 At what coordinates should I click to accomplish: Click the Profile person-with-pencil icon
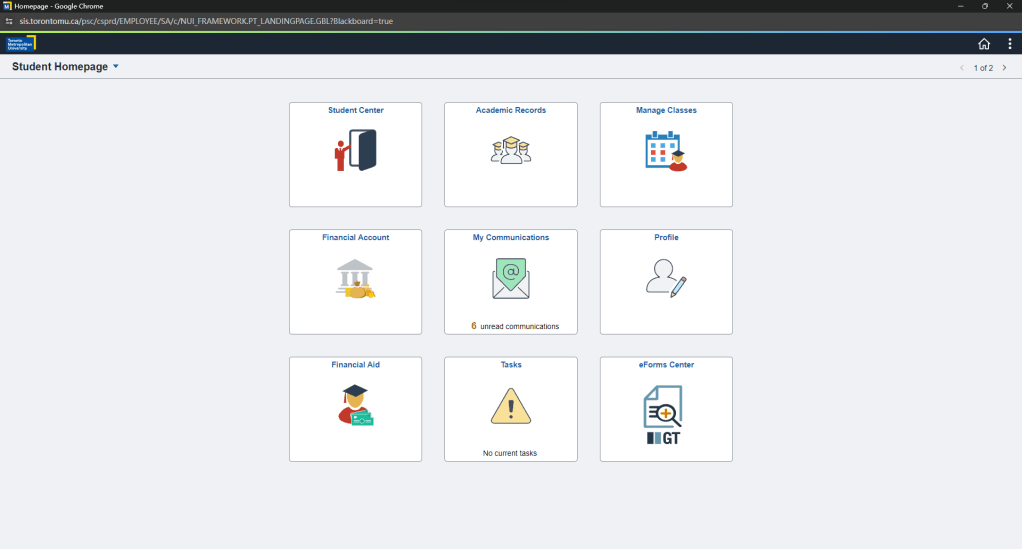tap(666, 277)
